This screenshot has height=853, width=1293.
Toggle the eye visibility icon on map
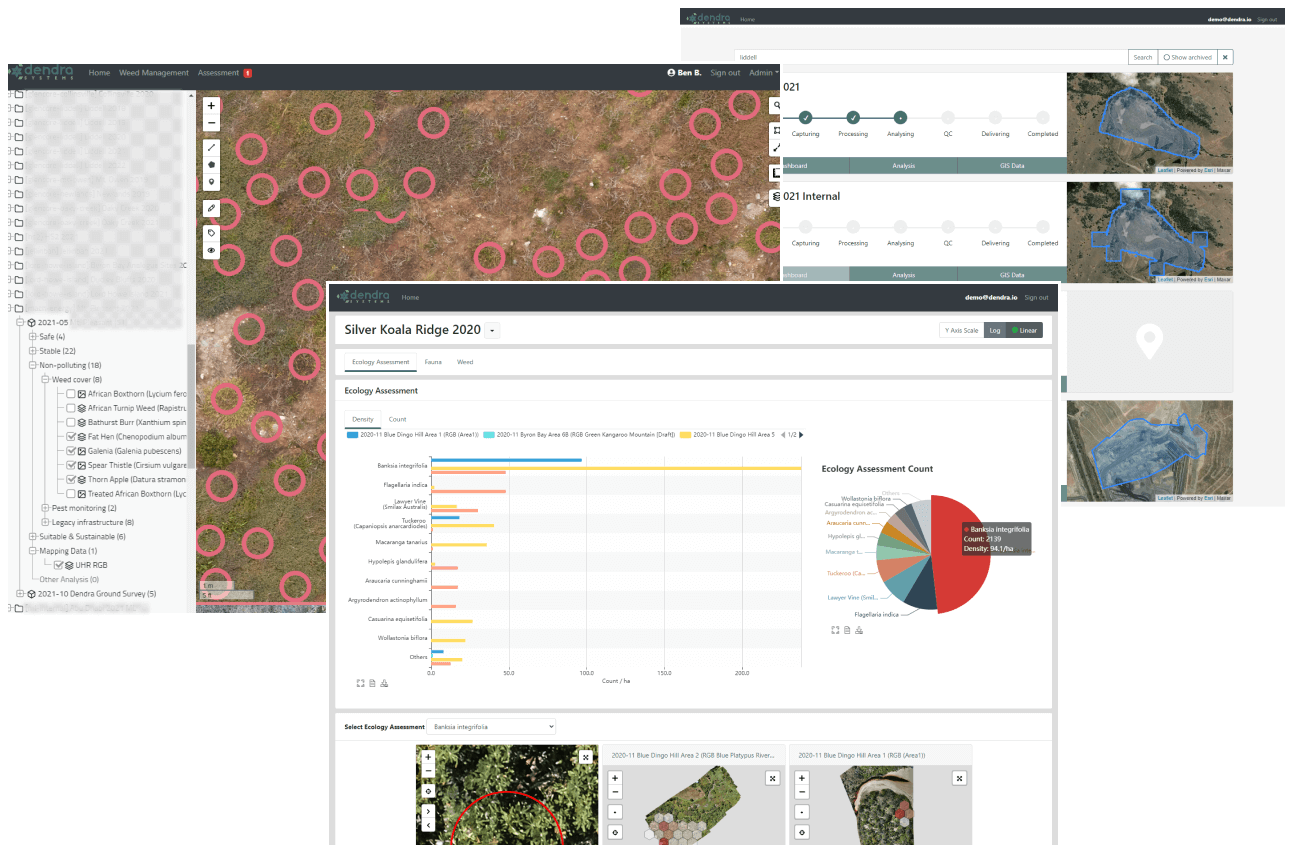211,251
